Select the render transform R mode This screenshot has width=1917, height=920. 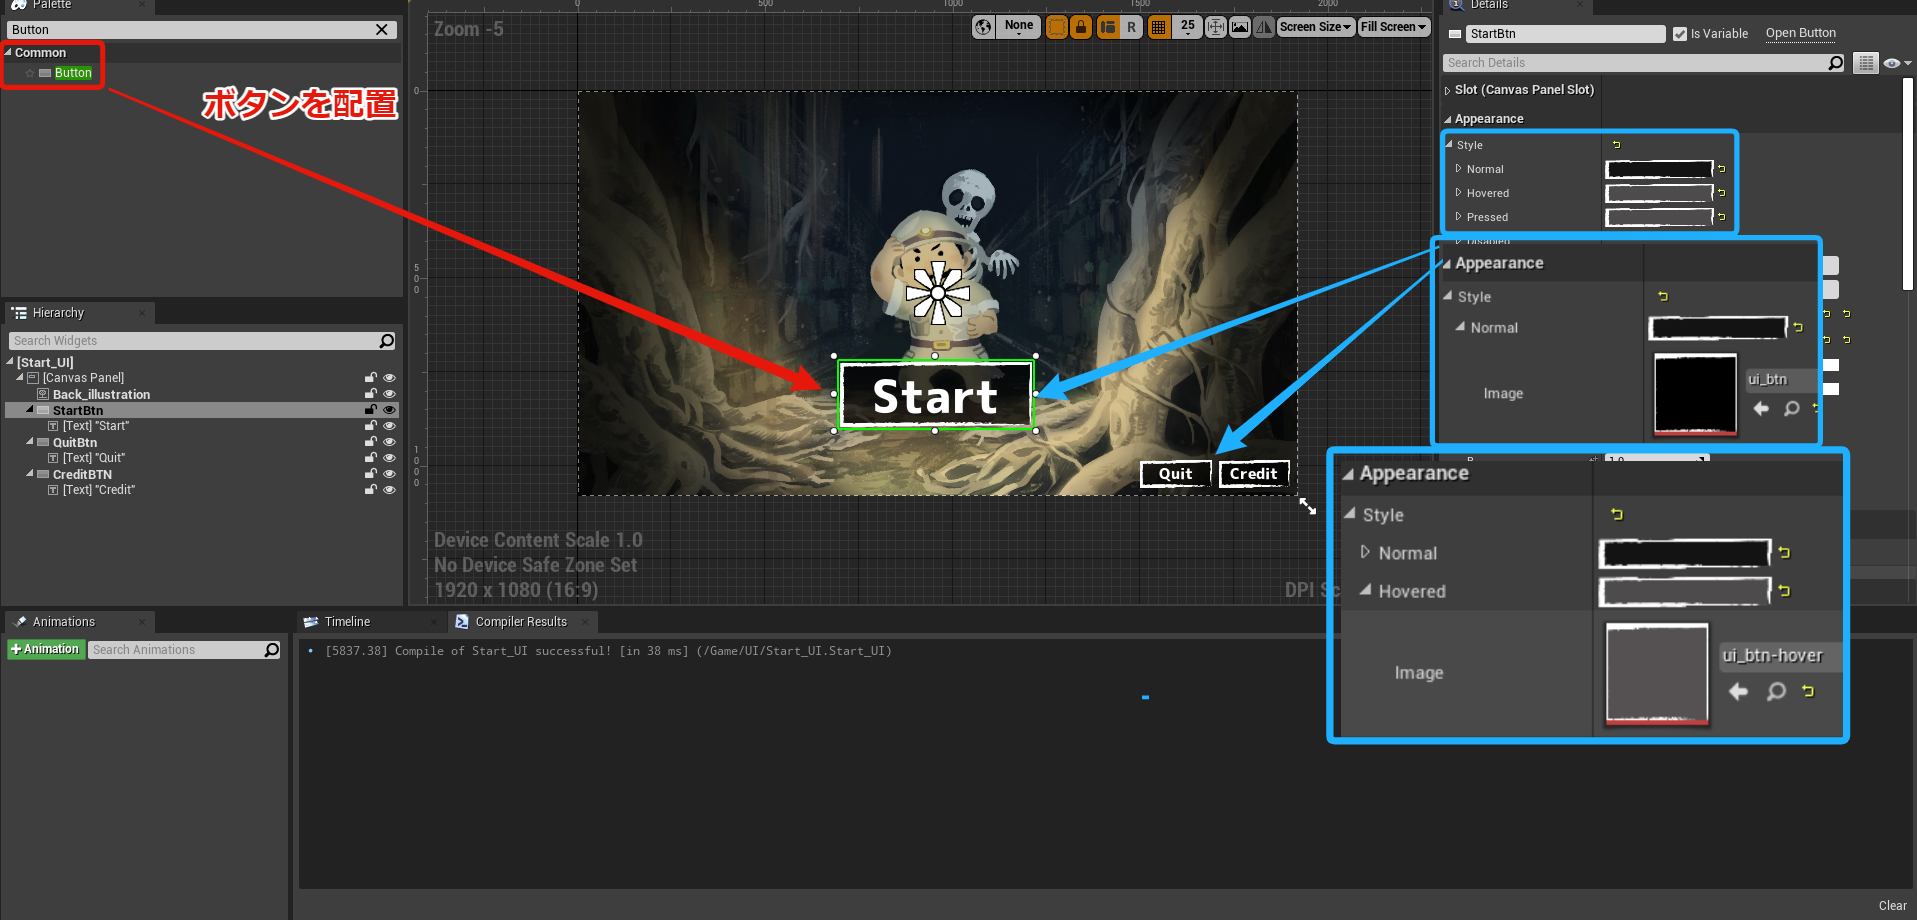click(x=1132, y=27)
